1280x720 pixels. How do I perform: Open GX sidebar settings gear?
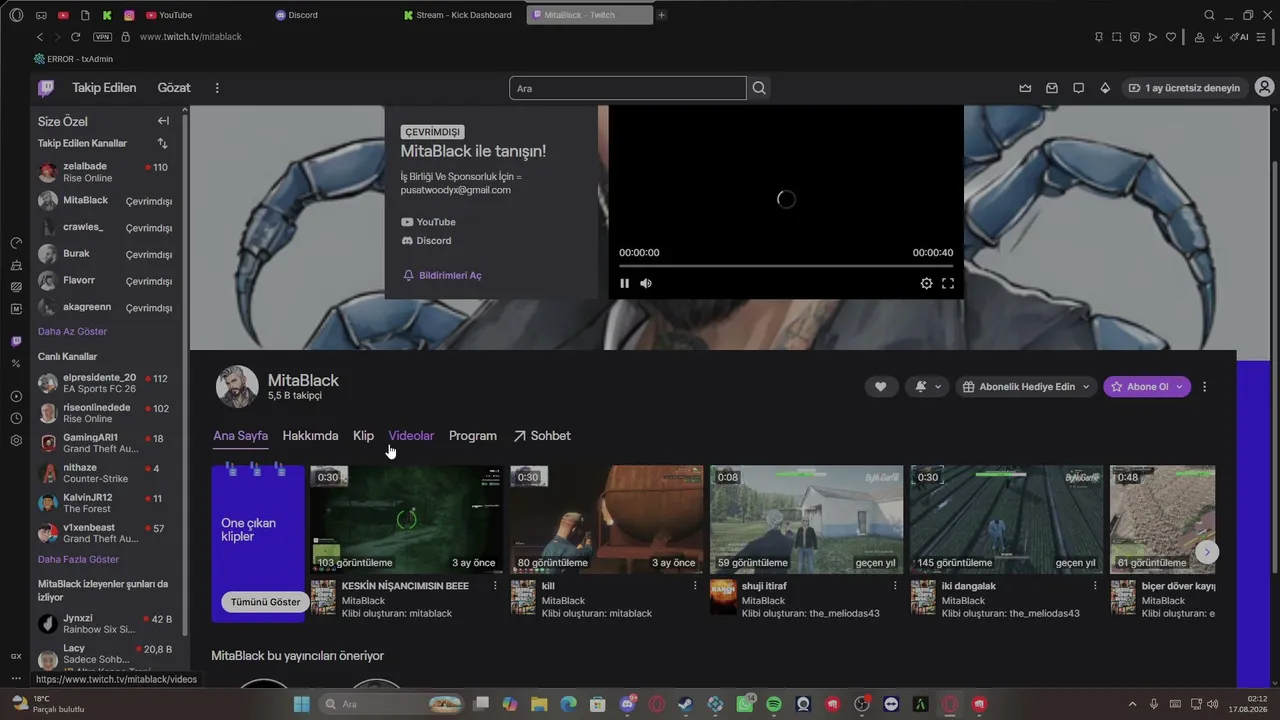[16, 440]
